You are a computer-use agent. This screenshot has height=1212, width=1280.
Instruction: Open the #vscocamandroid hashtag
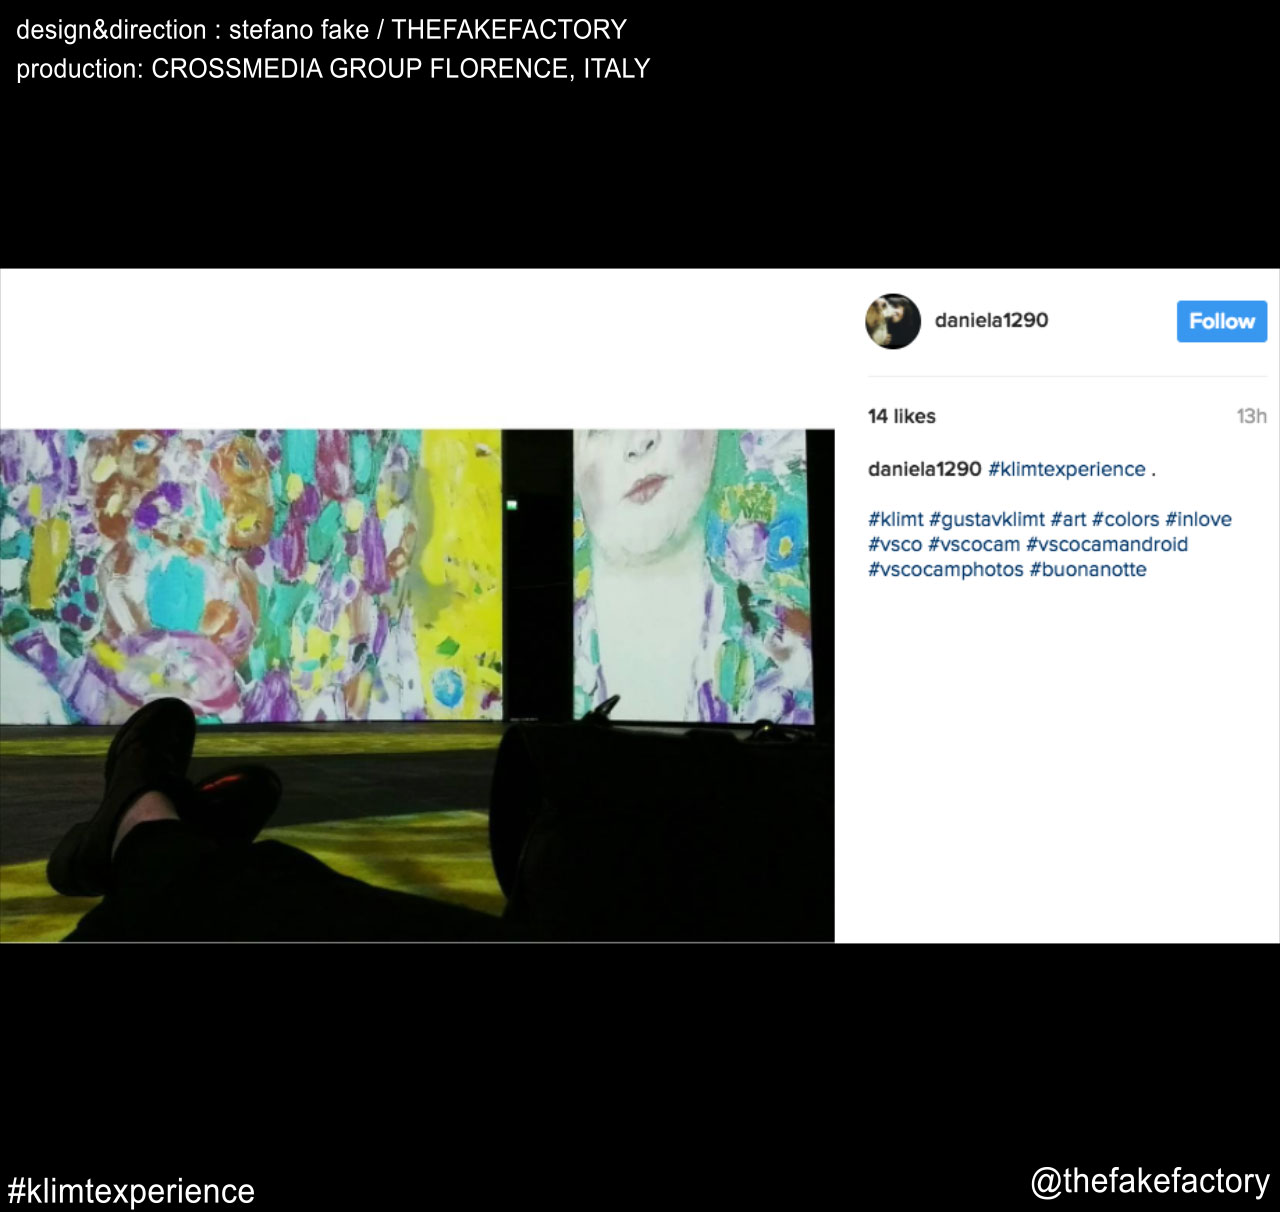point(1107,544)
